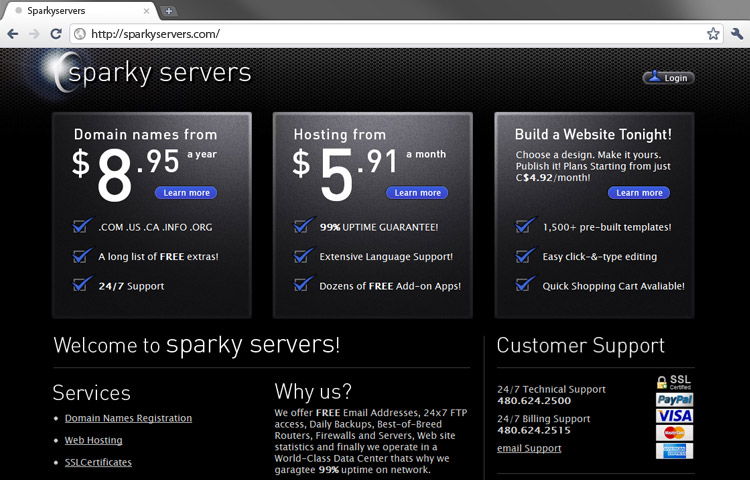Click the SSL Certified padlock badge
750x480 pixels.
click(674, 381)
